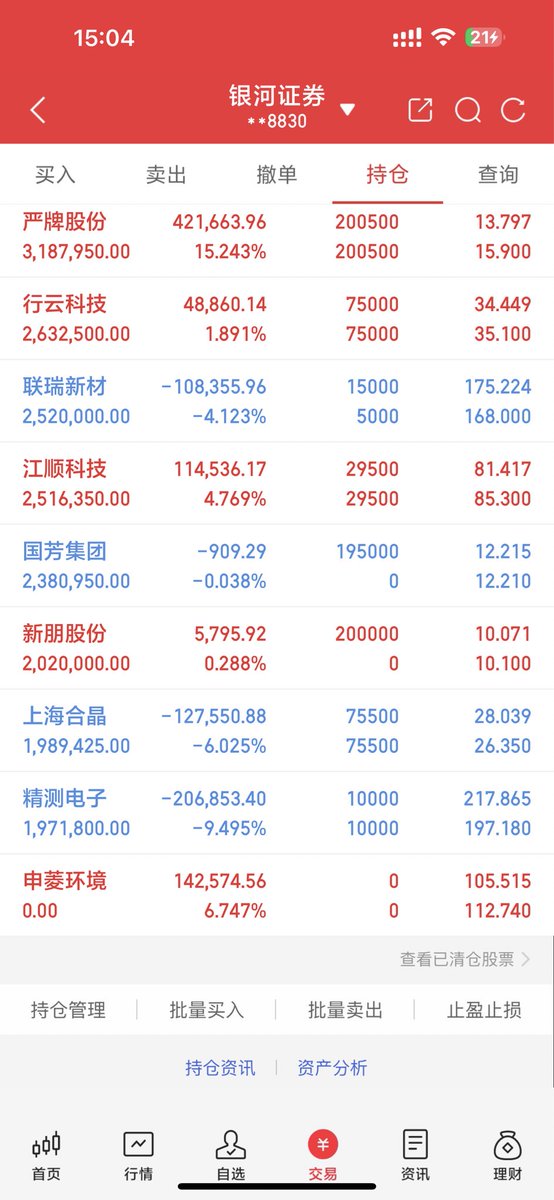This screenshot has width=554, height=1200.
Task: Tap the back arrow icon
Action: click(x=38, y=110)
